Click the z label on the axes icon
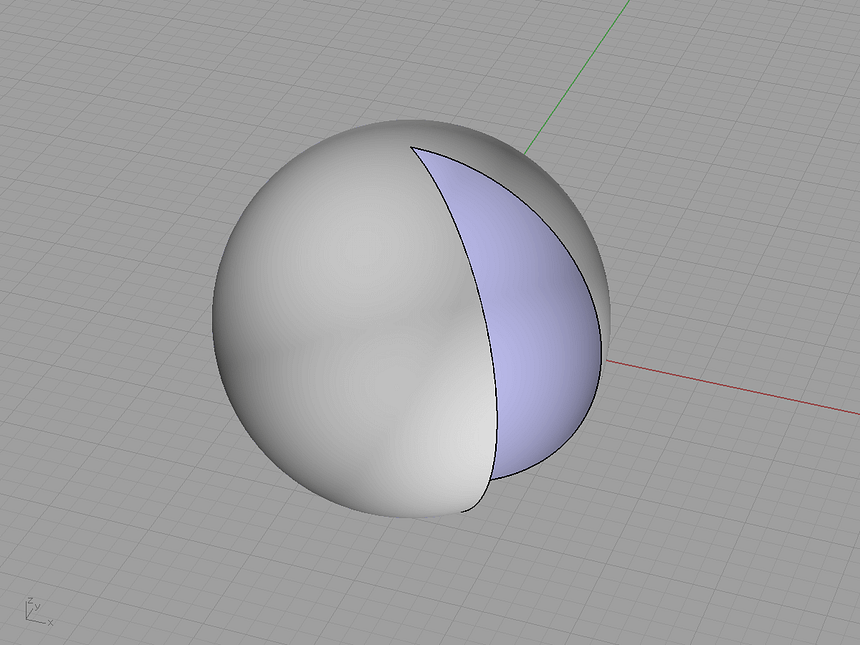Image resolution: width=860 pixels, height=645 pixels. 30,601
